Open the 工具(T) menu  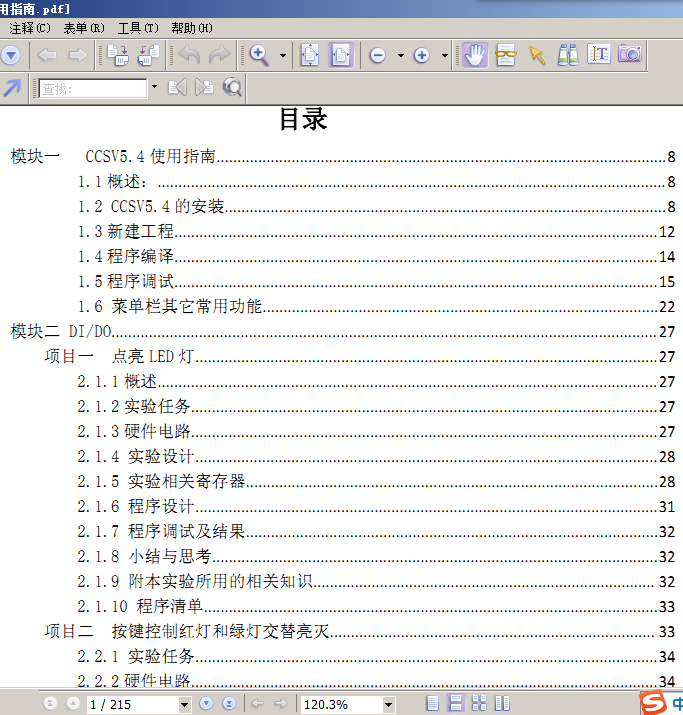pos(138,28)
